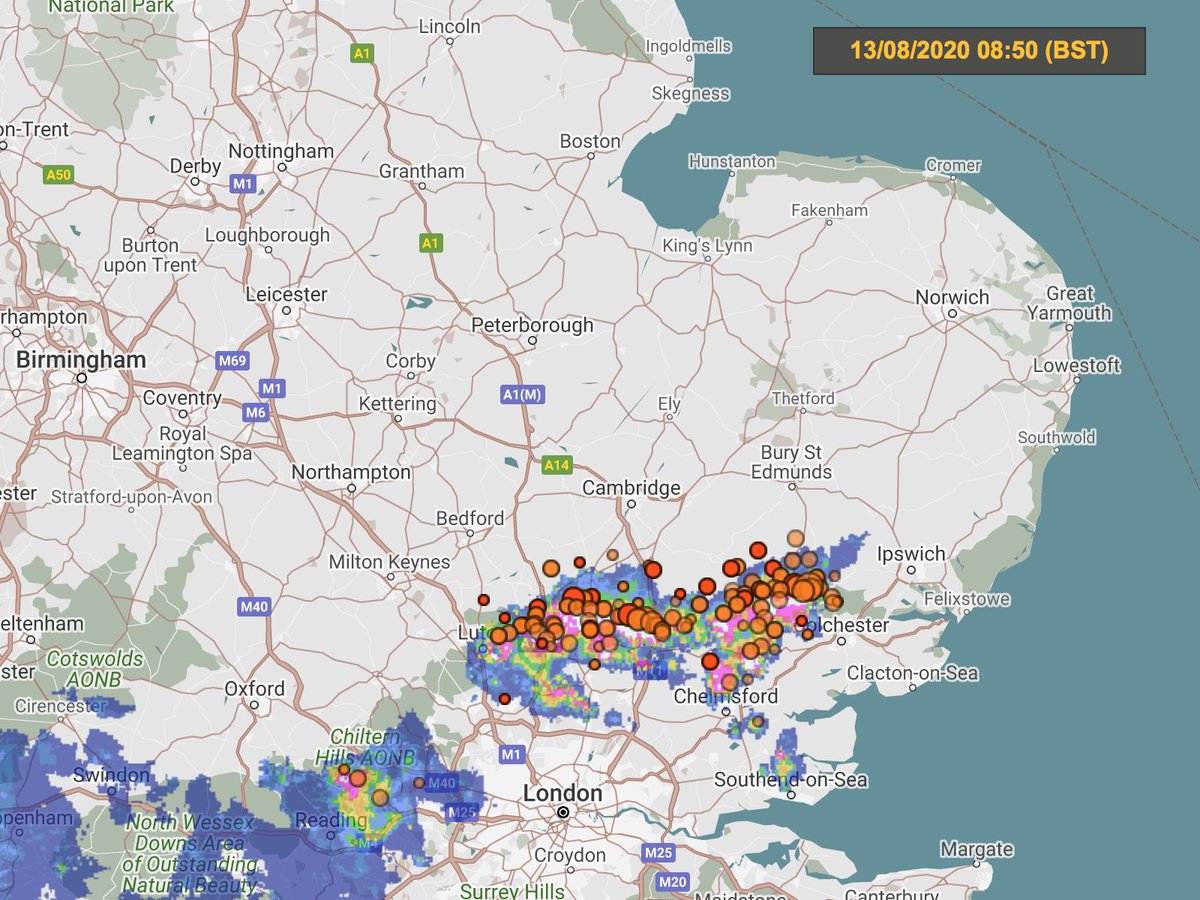Click the Kettering label
Image resolution: width=1200 pixels, height=900 pixels.
coord(397,404)
